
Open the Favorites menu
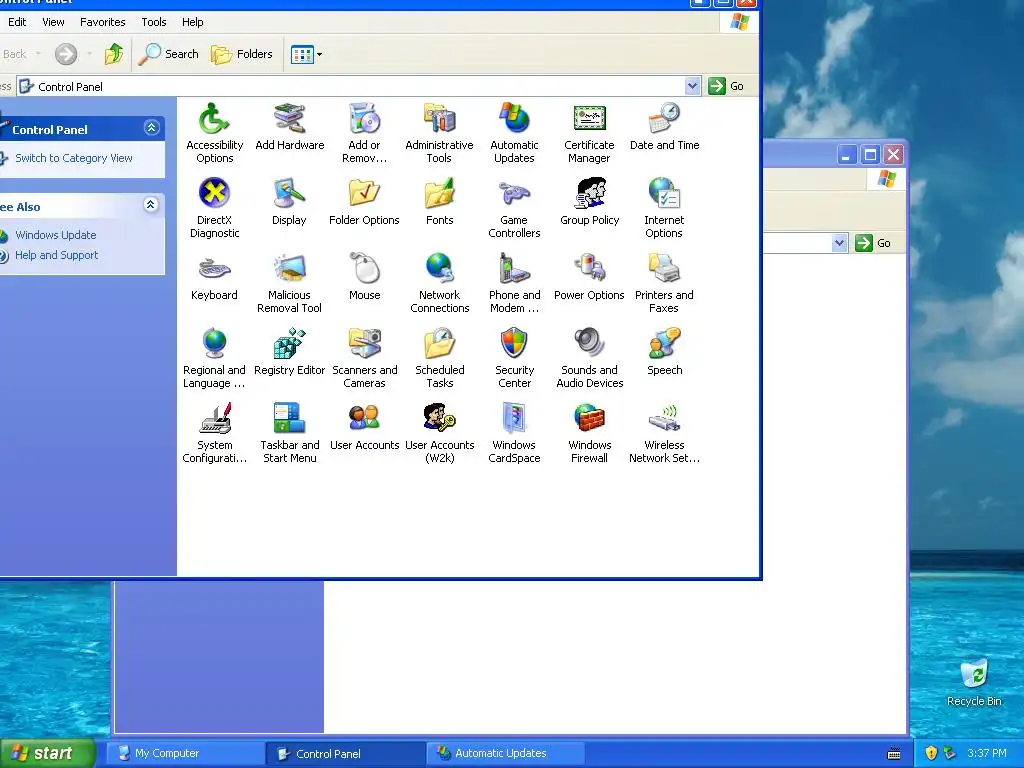(103, 22)
